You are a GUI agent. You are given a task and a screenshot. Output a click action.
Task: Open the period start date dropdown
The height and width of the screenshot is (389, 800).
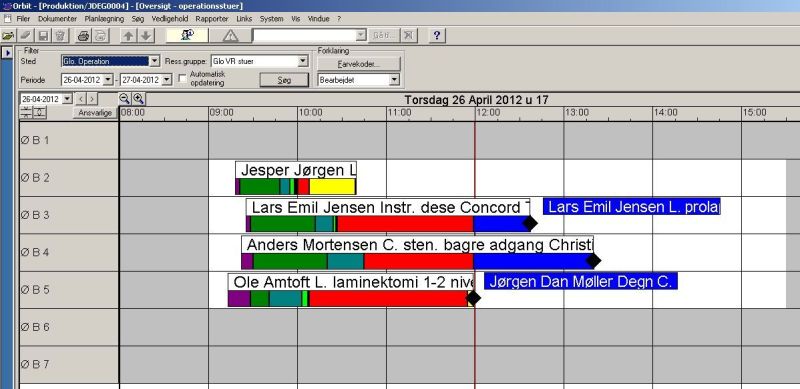click(108, 80)
